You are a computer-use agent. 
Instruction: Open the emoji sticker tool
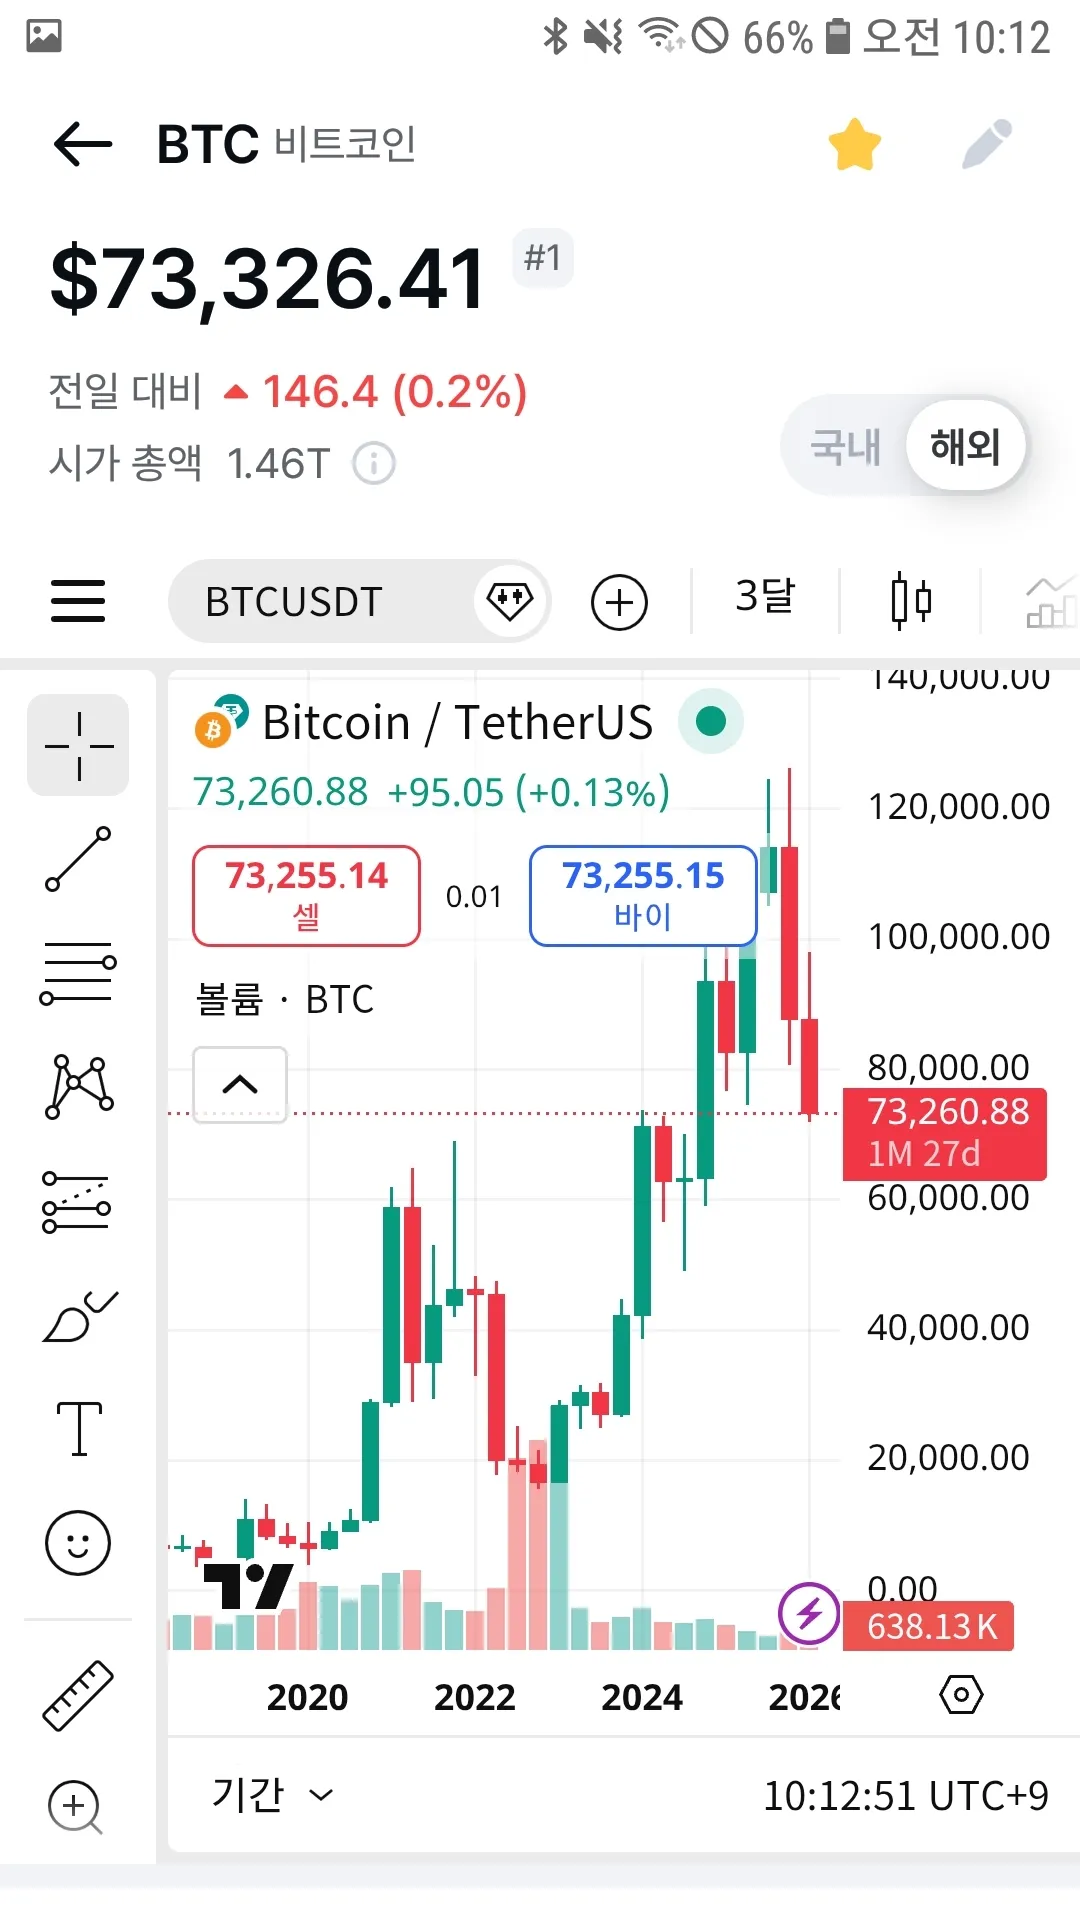coord(78,1543)
